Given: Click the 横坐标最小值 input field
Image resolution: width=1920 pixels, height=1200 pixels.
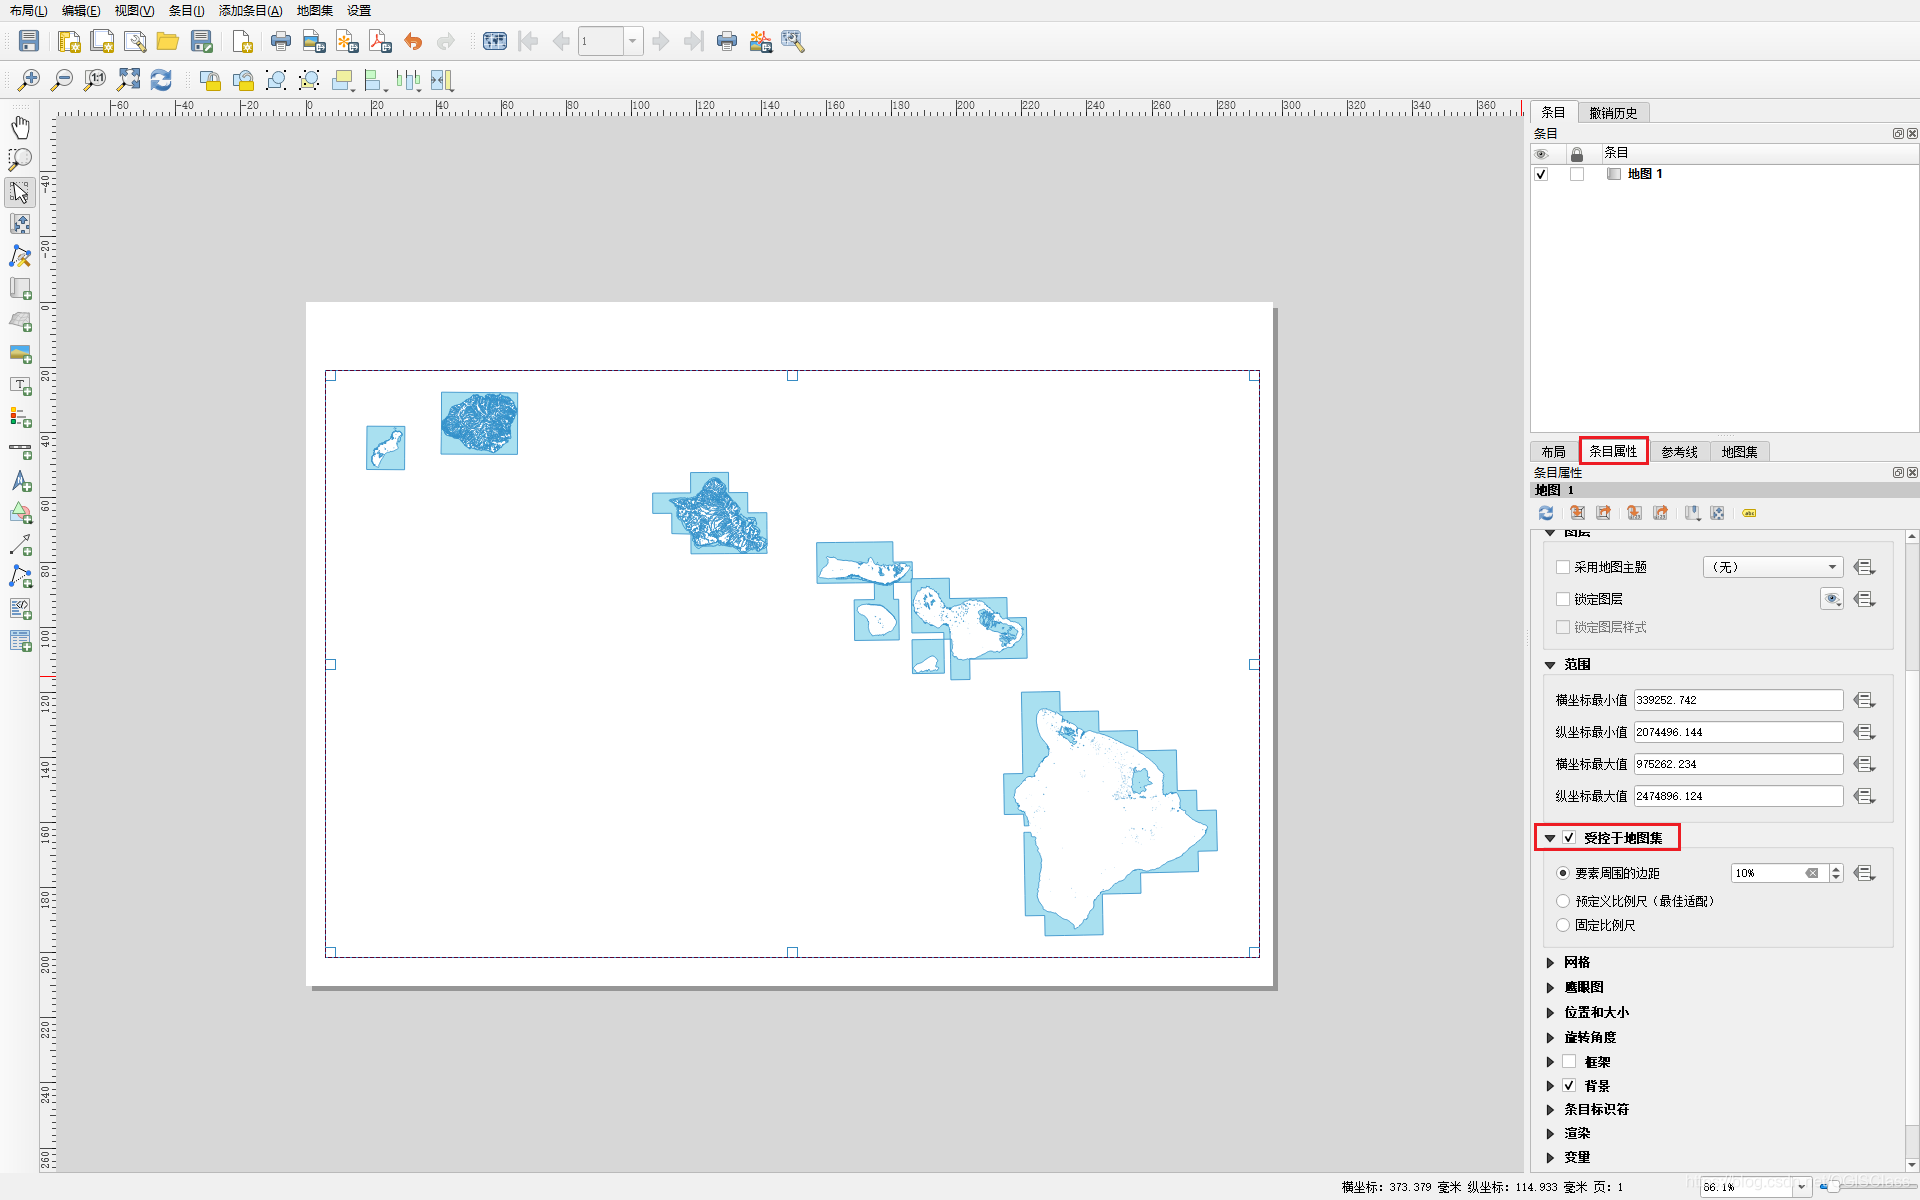Looking at the screenshot, I should point(1738,700).
